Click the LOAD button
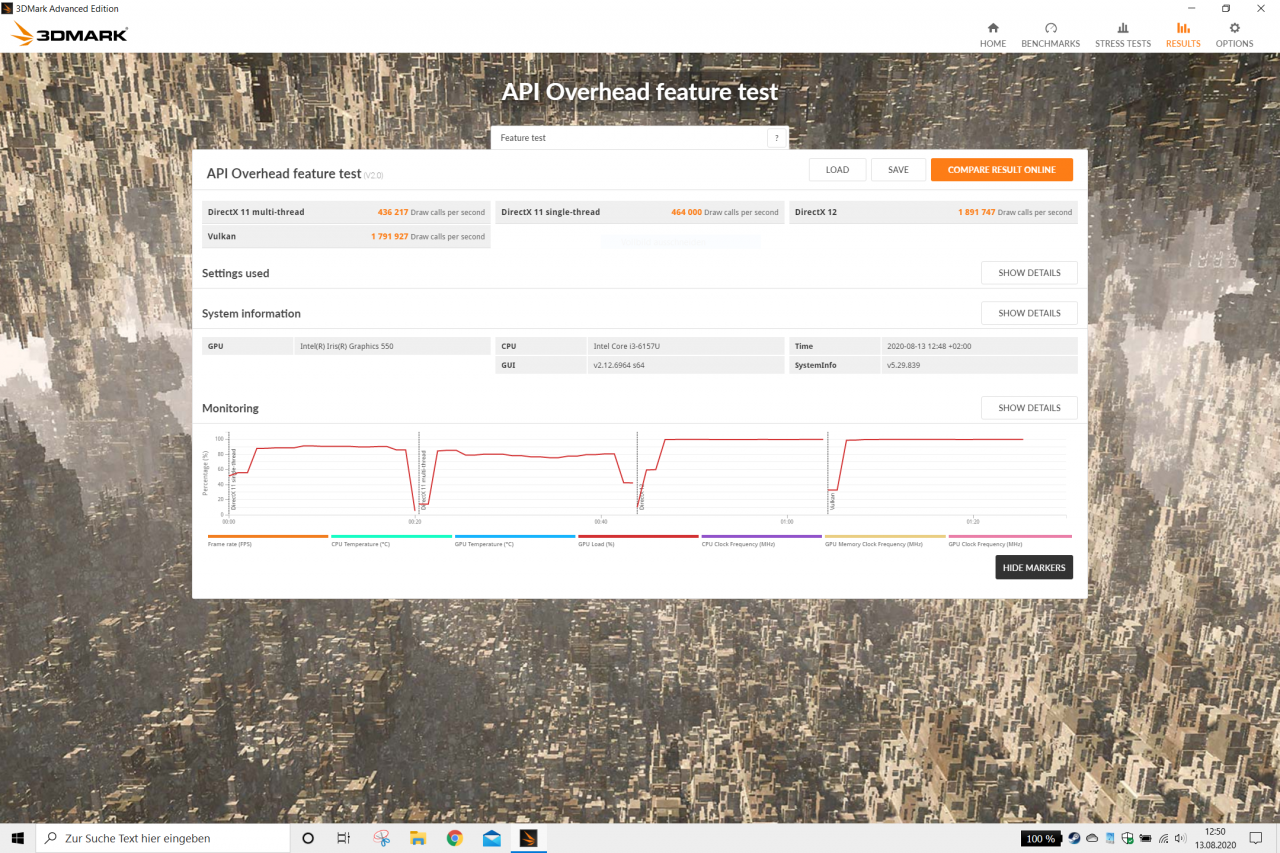 coord(837,170)
